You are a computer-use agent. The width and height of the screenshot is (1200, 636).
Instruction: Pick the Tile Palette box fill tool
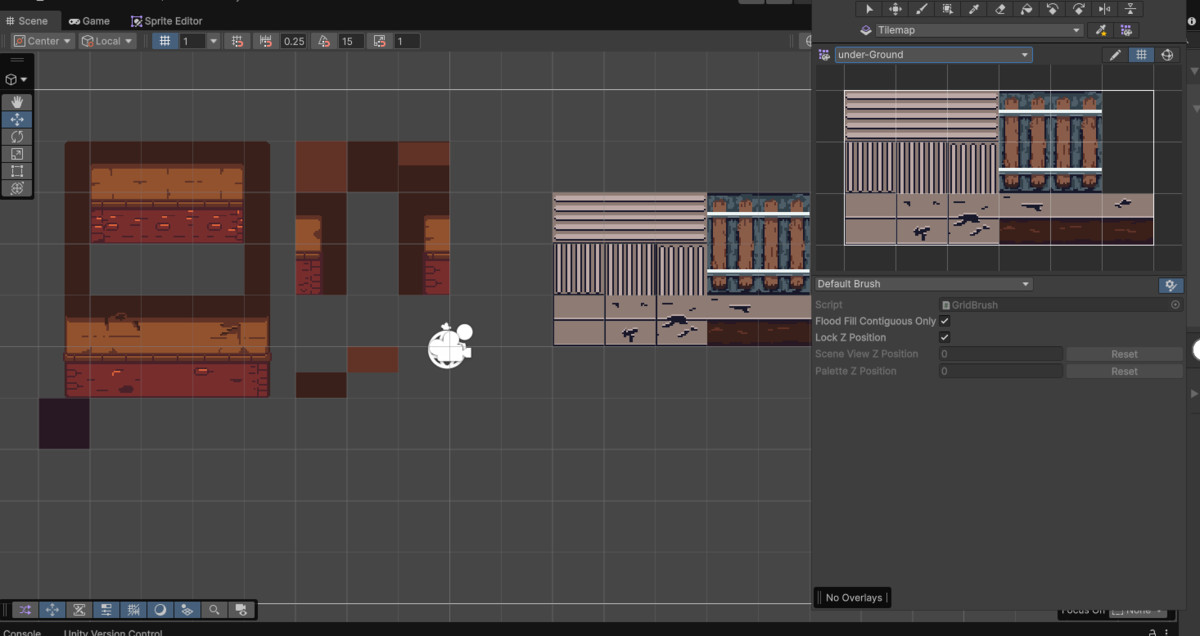pos(947,9)
